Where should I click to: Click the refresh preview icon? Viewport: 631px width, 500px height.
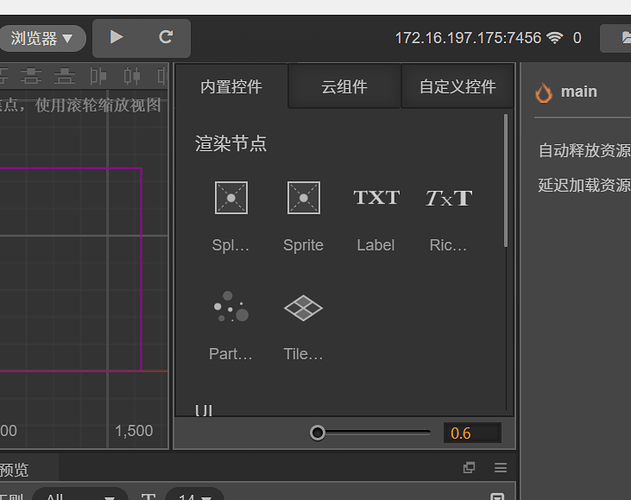[166, 37]
